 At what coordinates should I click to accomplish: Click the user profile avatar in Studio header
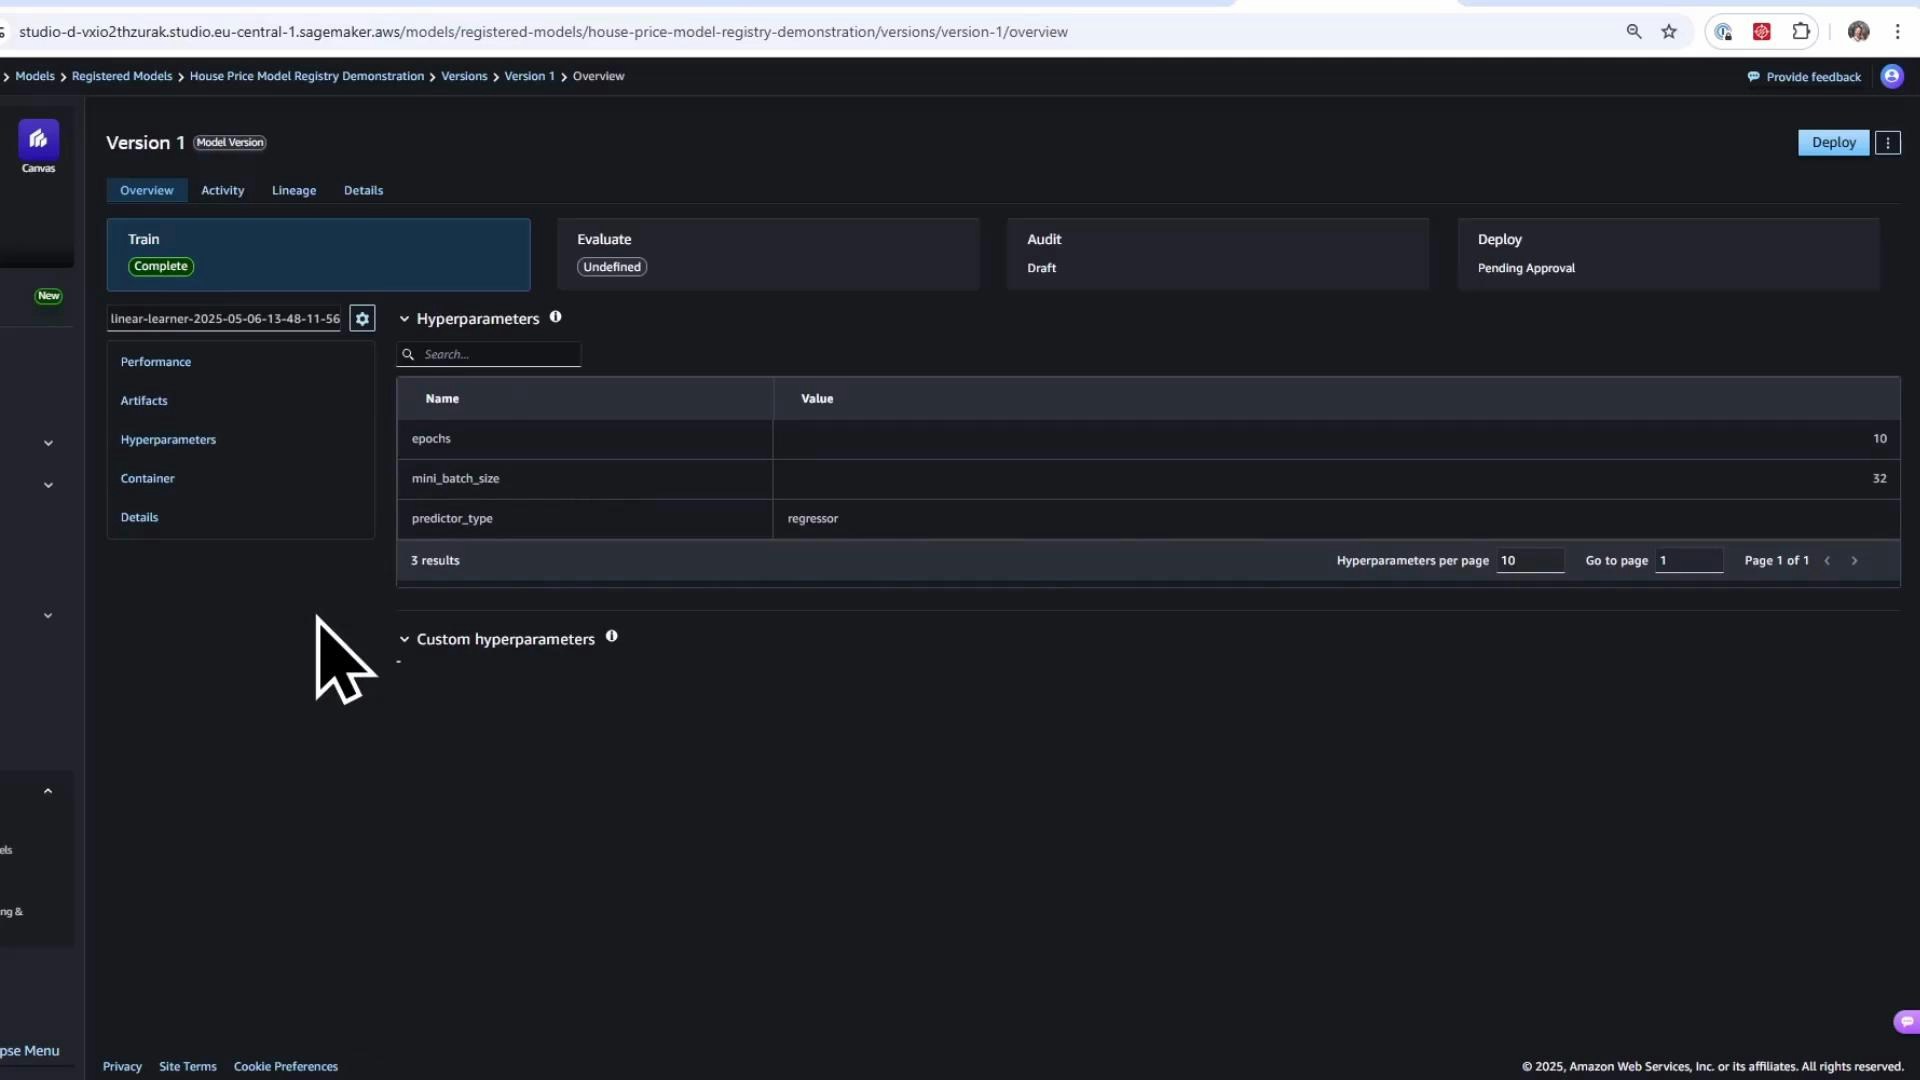(1892, 77)
